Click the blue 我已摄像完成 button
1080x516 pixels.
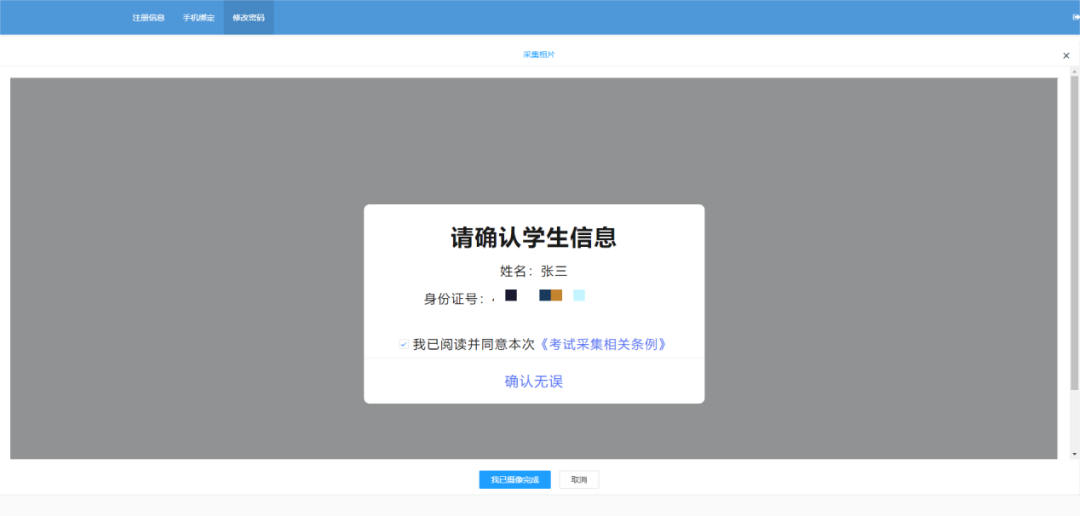pyautogui.click(x=514, y=480)
